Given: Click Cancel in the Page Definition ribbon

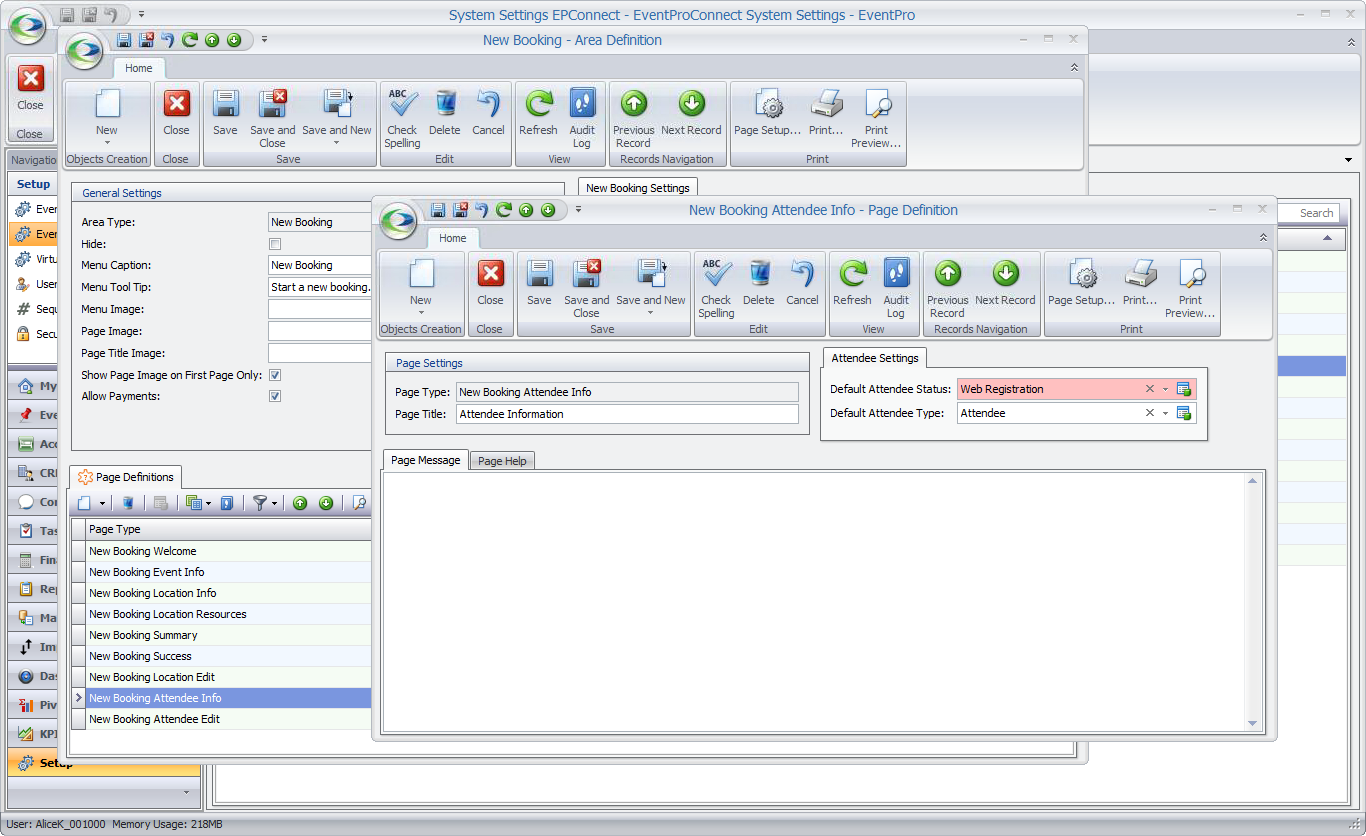Looking at the screenshot, I should click(802, 284).
